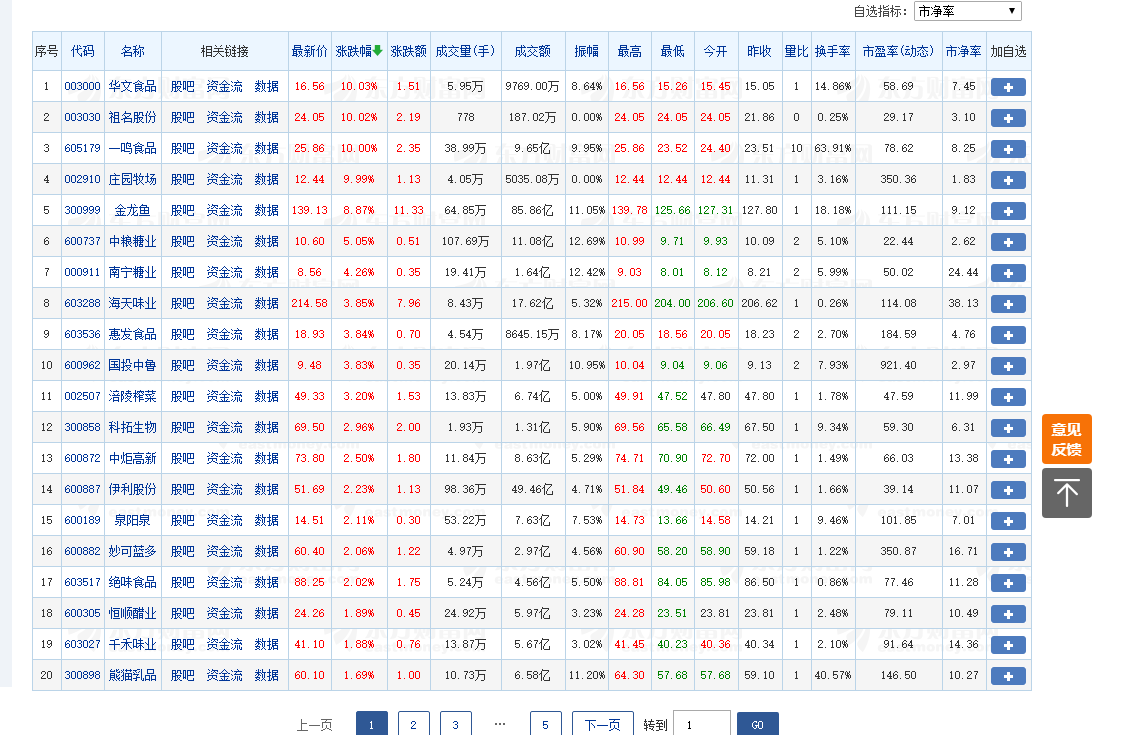
Task: Click the 63.91% turnover of 一鸣食品
Action: click(832, 148)
